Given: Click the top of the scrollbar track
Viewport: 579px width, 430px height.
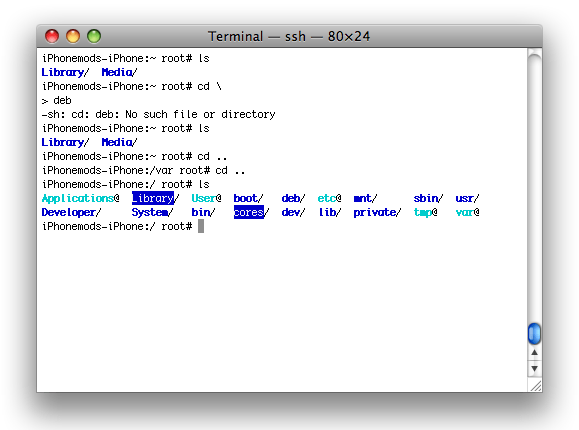Looking at the screenshot, I should [x=534, y=59].
